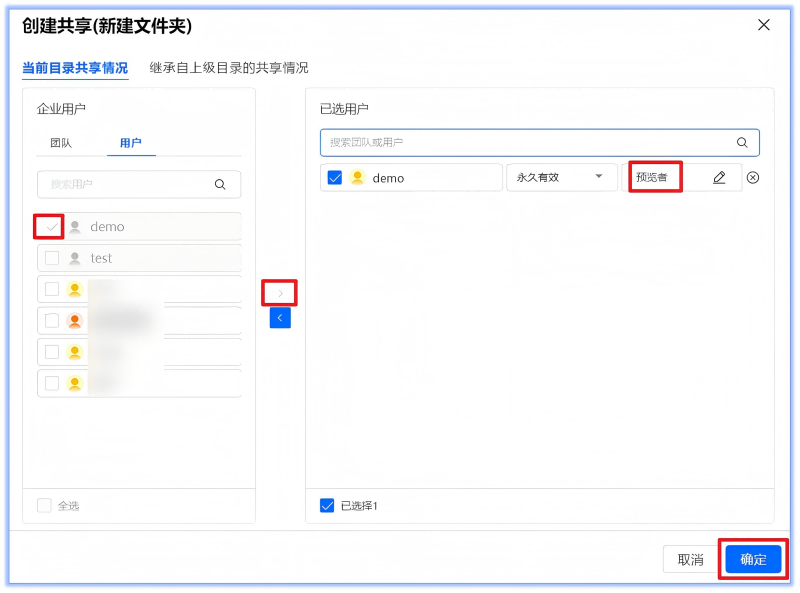Open the 预览者 role selector
The width and height of the screenshot is (800, 593).
pos(657,178)
